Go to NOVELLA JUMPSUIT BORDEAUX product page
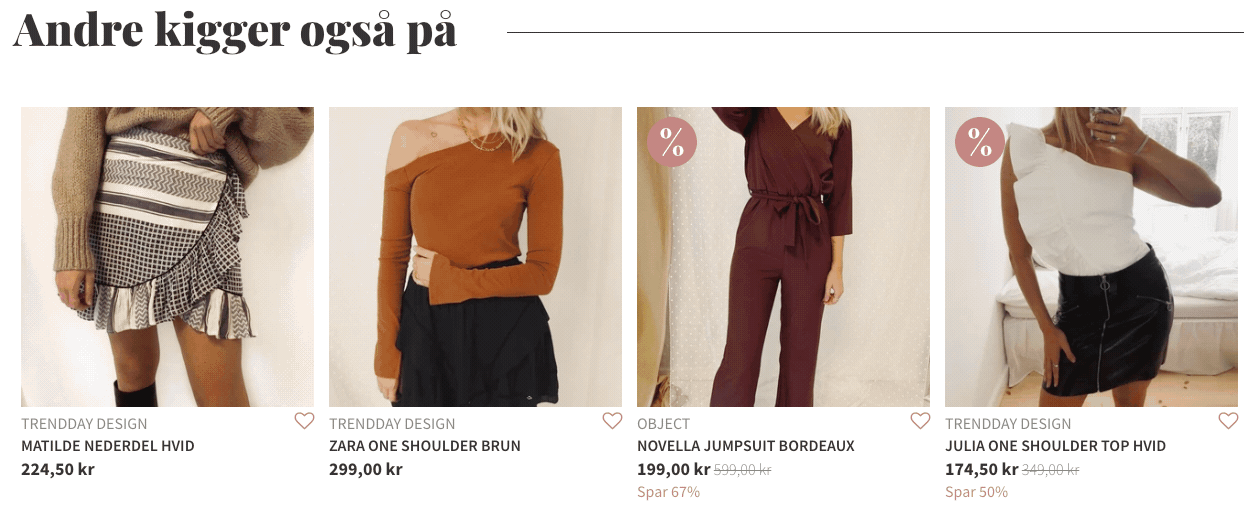Viewport: 1260px width, 527px height. pyautogui.click(x=746, y=446)
